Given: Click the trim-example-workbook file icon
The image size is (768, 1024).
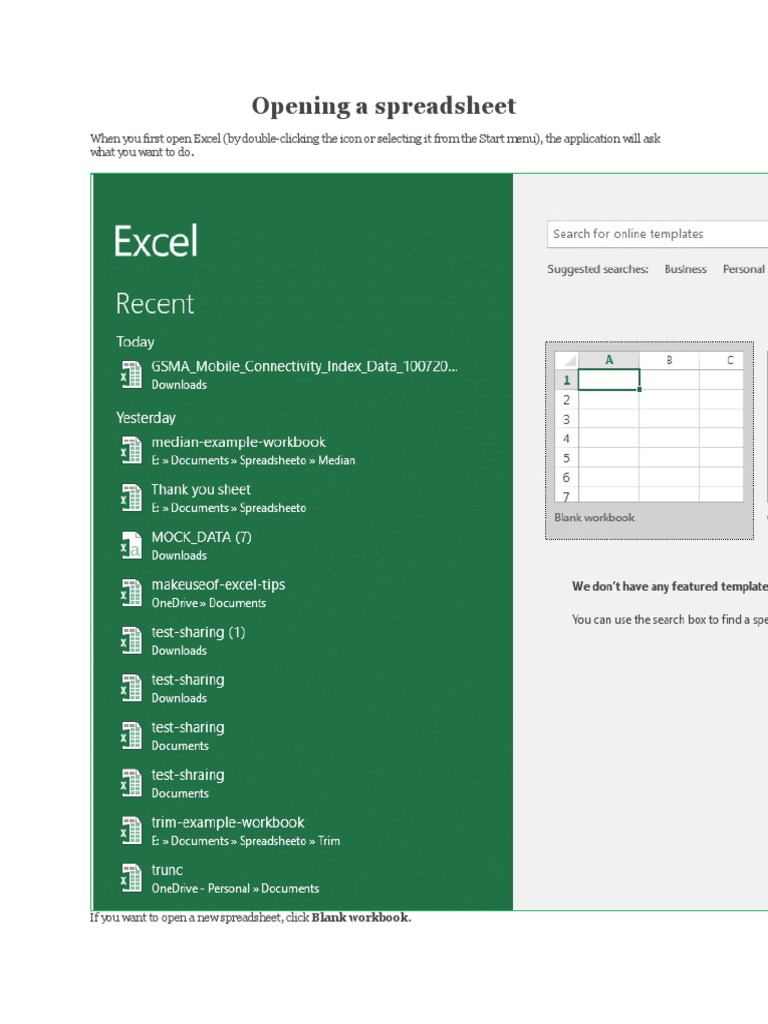Looking at the screenshot, I should [131, 831].
